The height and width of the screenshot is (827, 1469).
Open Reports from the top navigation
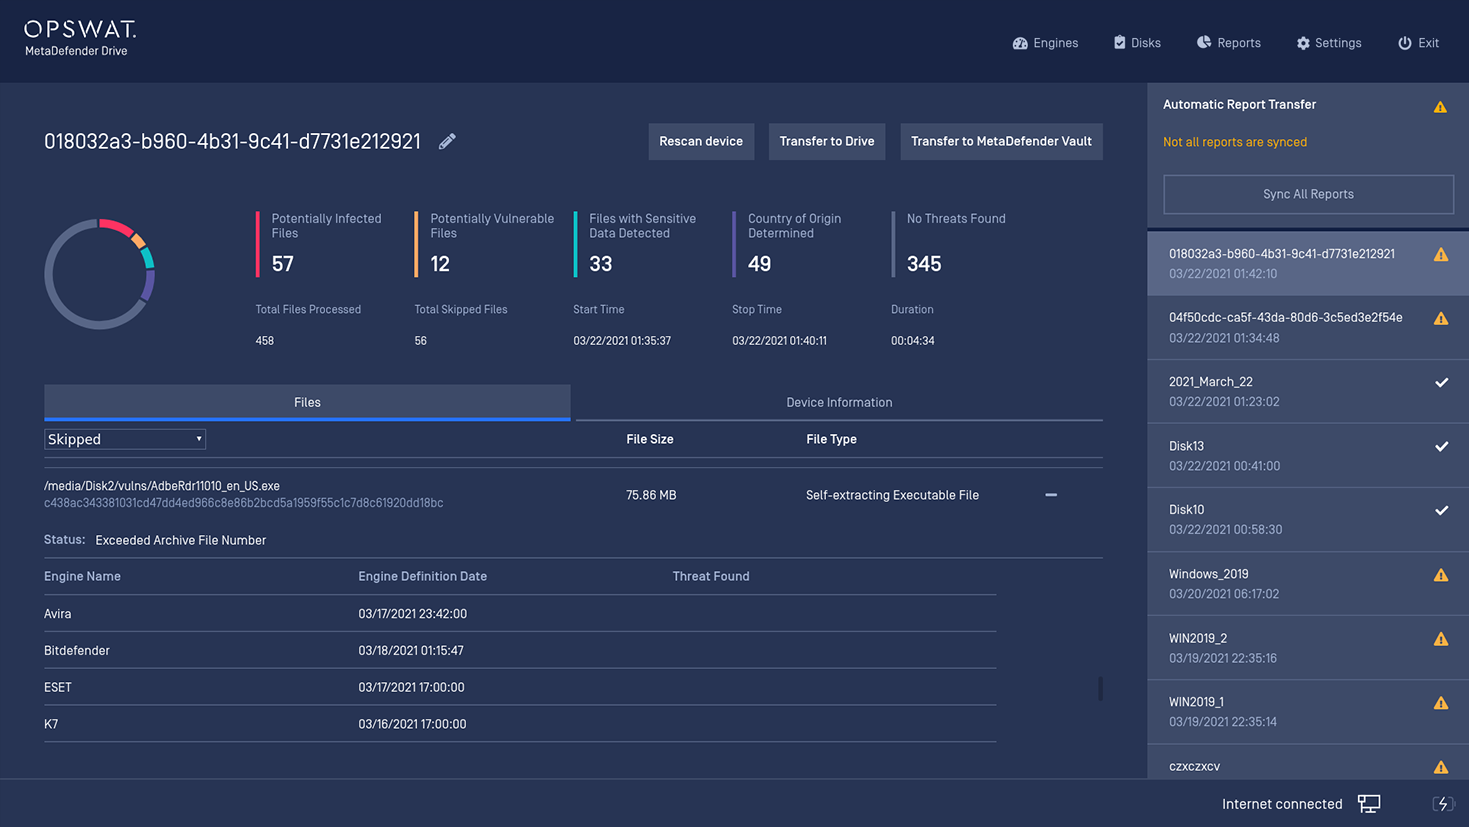1228,43
